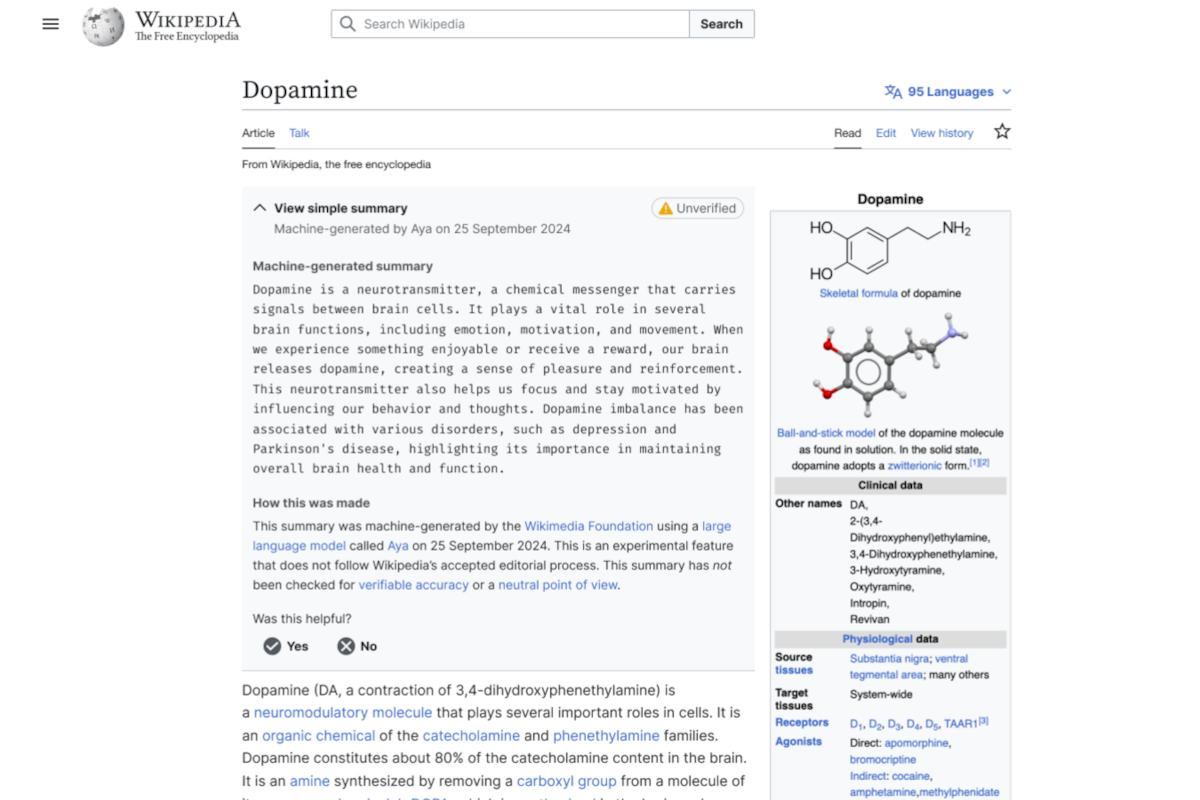Click the language translation icon
This screenshot has width=1200, height=800.
[x=893, y=92]
